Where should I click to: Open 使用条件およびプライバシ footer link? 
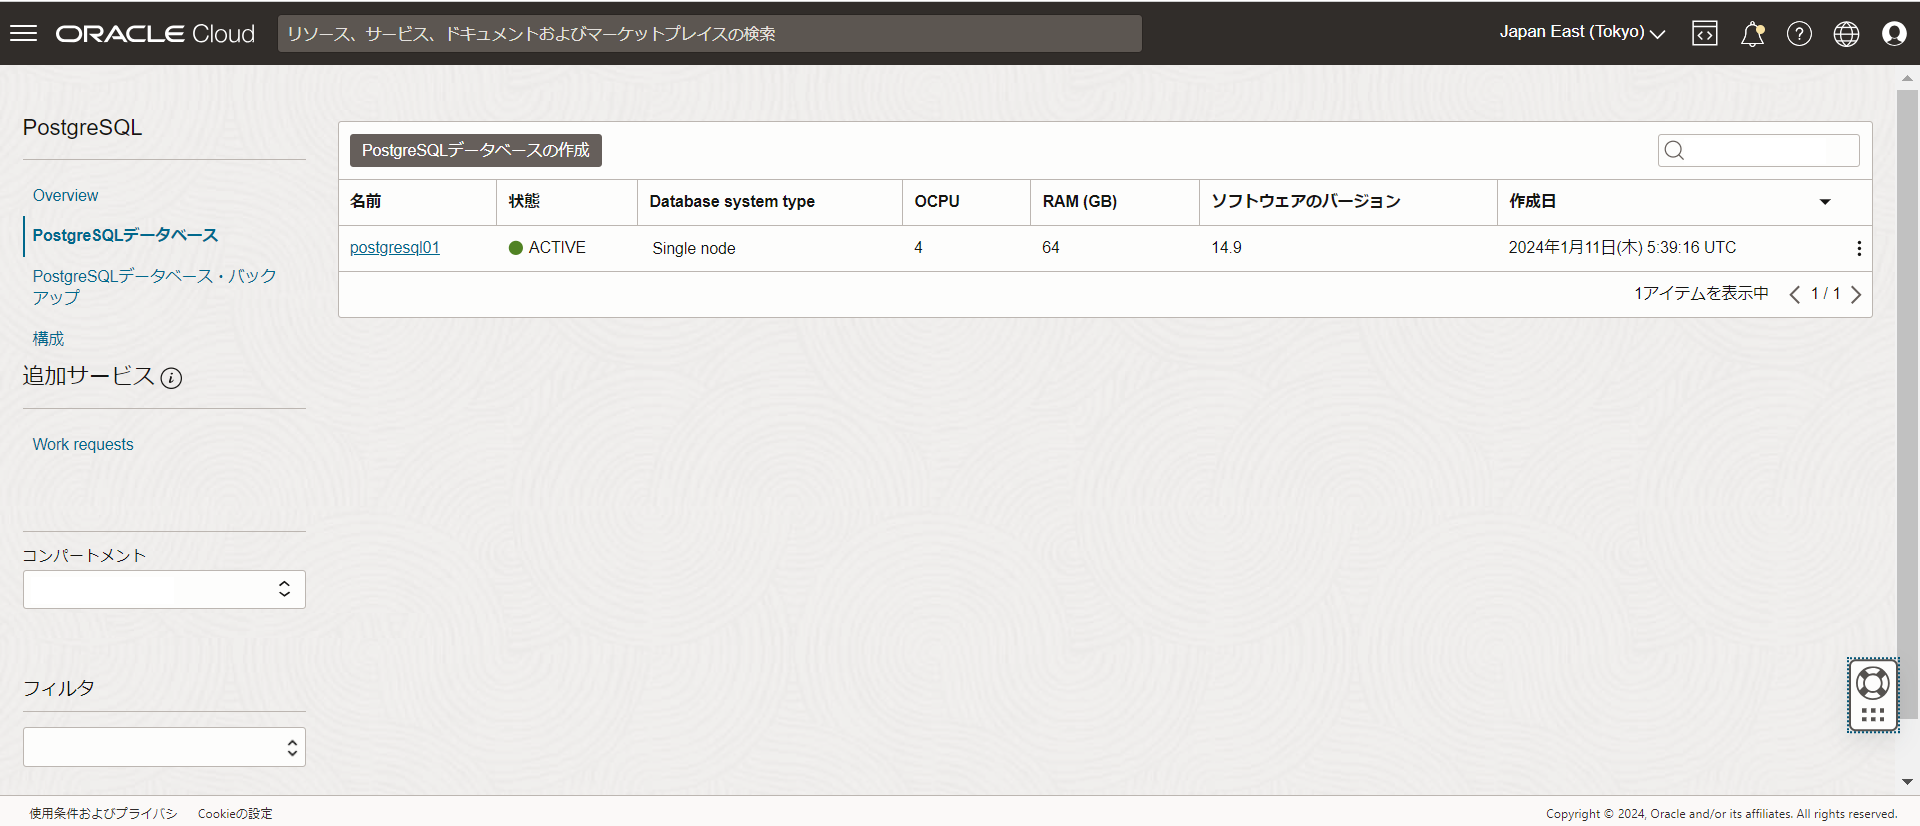[x=103, y=813]
